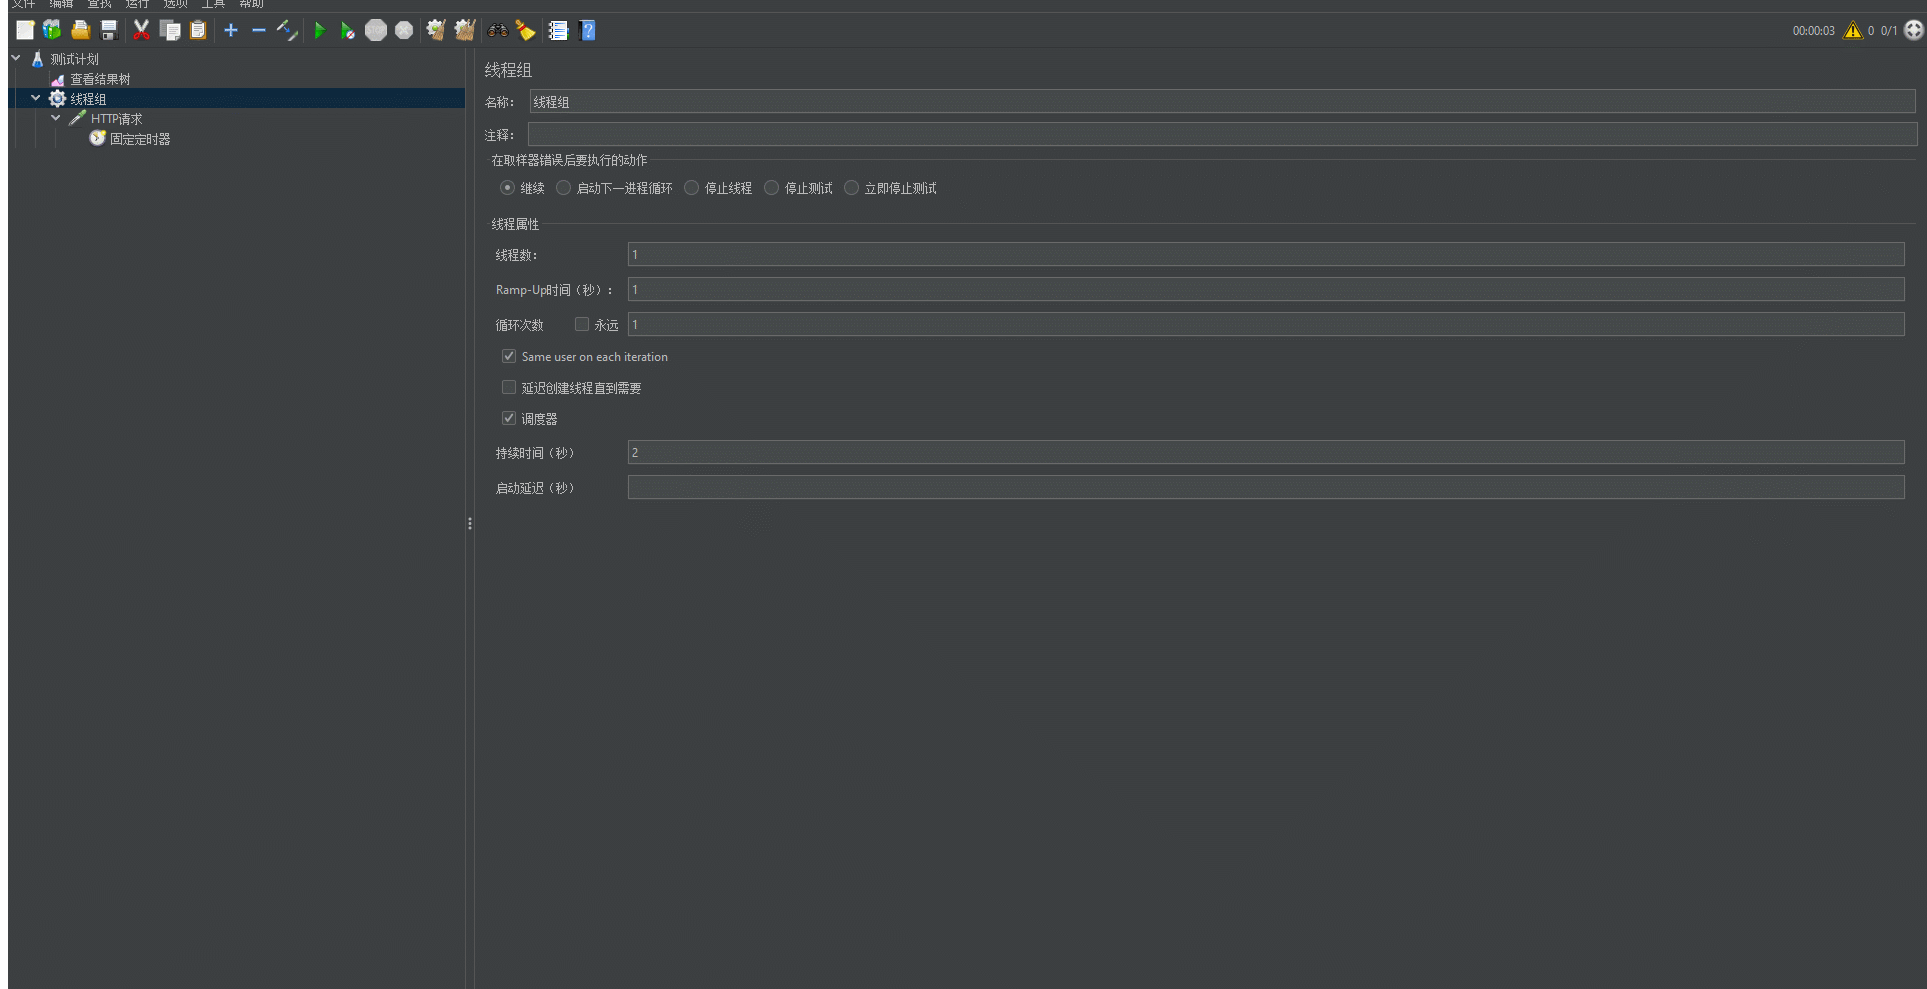Collapse the 线程组 tree node arrow
The height and width of the screenshot is (989, 1927).
[x=36, y=98]
